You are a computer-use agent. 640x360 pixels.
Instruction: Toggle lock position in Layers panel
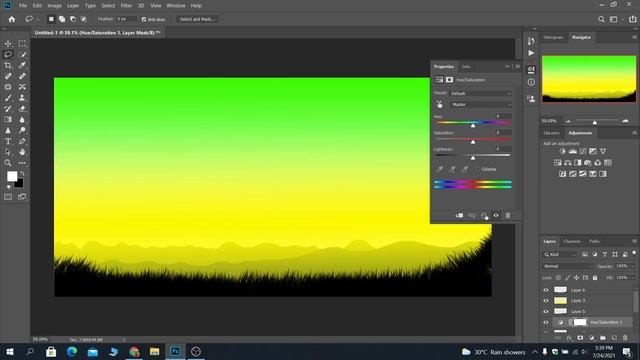click(x=576, y=278)
